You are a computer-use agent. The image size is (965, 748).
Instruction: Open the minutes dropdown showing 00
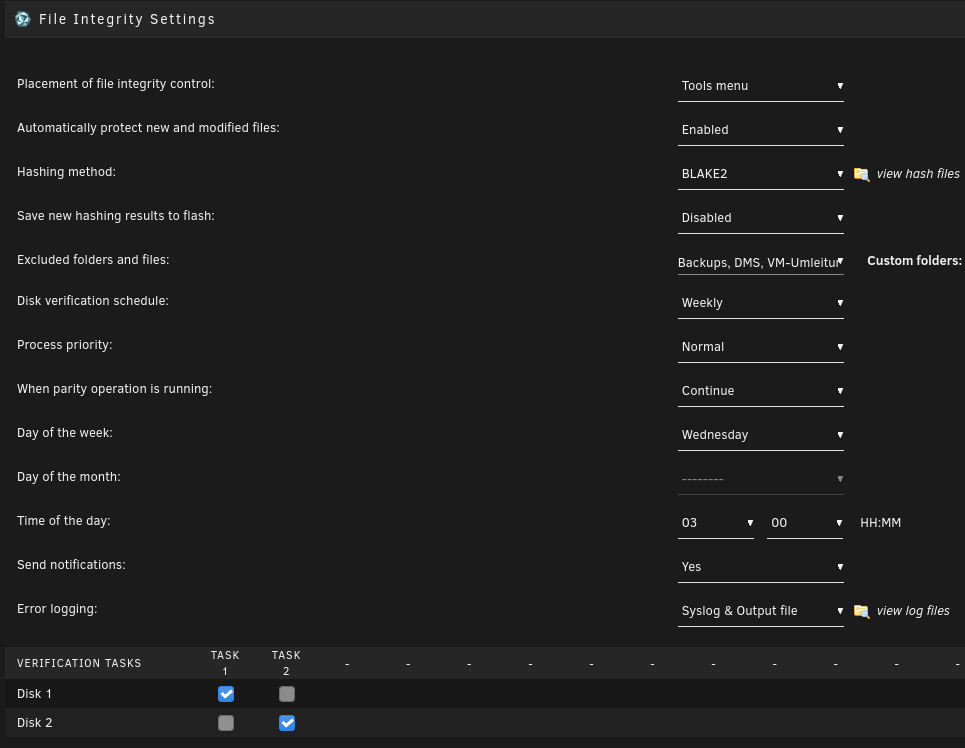click(x=805, y=523)
